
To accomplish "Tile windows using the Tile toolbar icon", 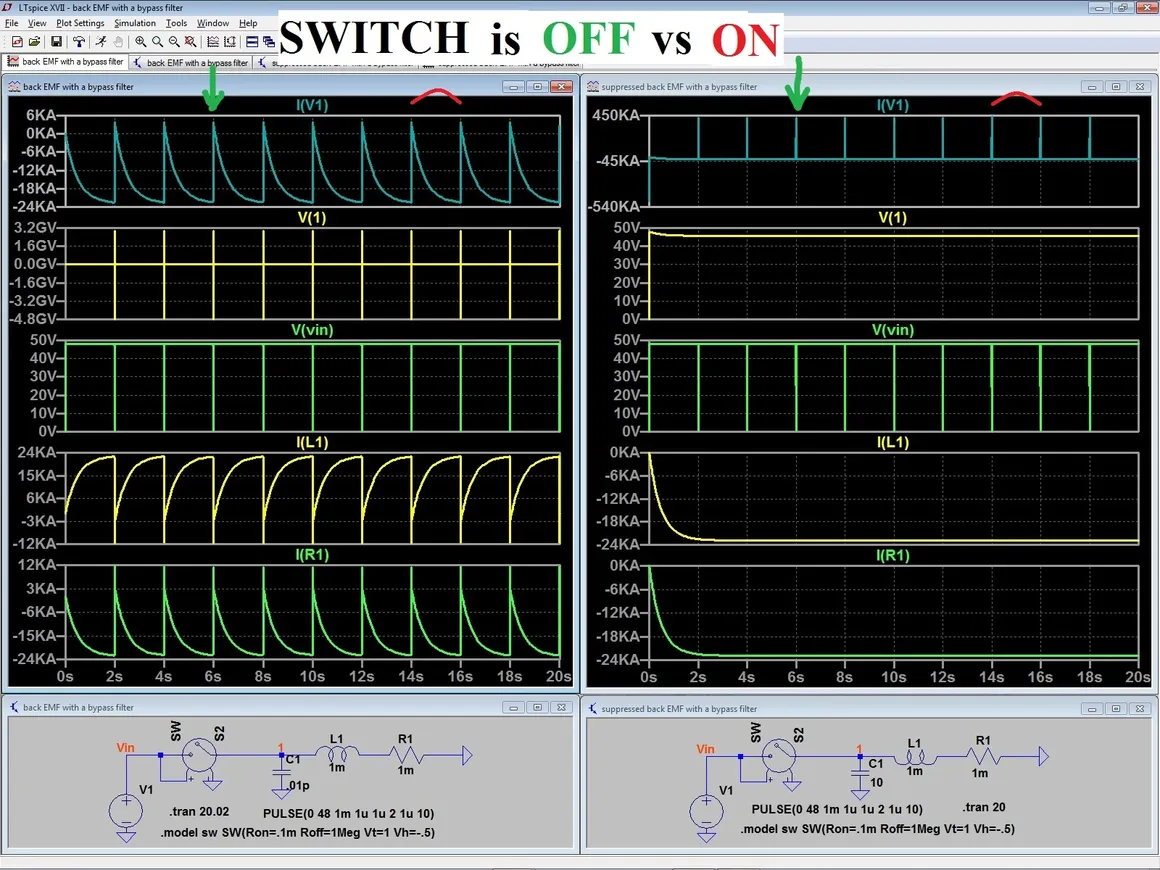I will pyautogui.click(x=252, y=42).
